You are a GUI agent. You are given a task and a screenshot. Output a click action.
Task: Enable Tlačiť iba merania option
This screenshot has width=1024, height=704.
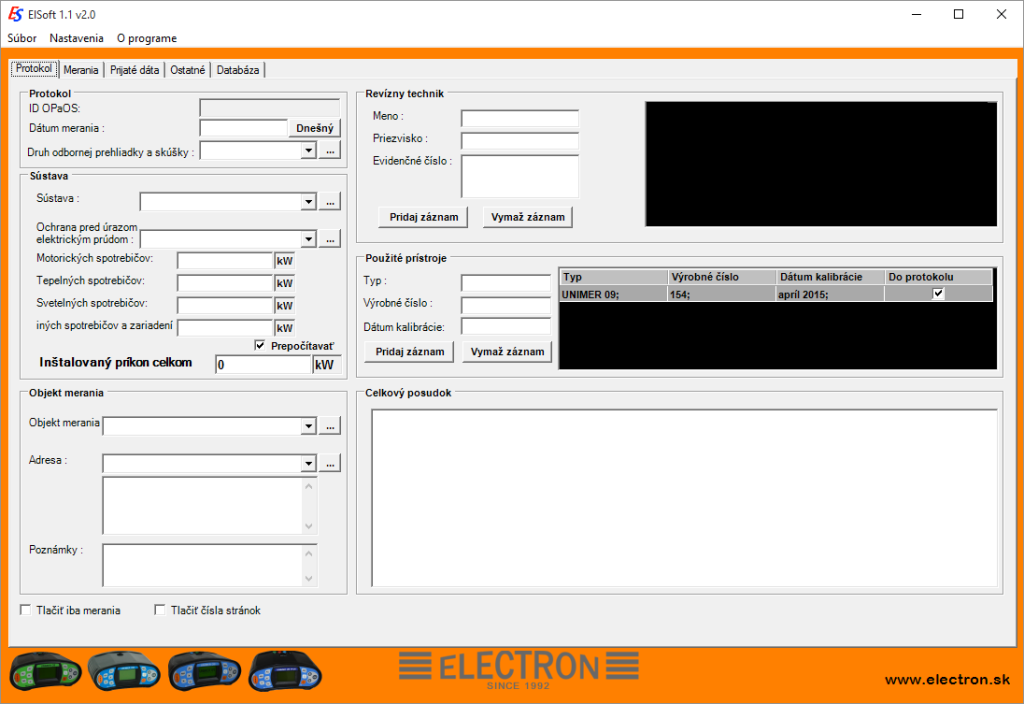[24, 609]
